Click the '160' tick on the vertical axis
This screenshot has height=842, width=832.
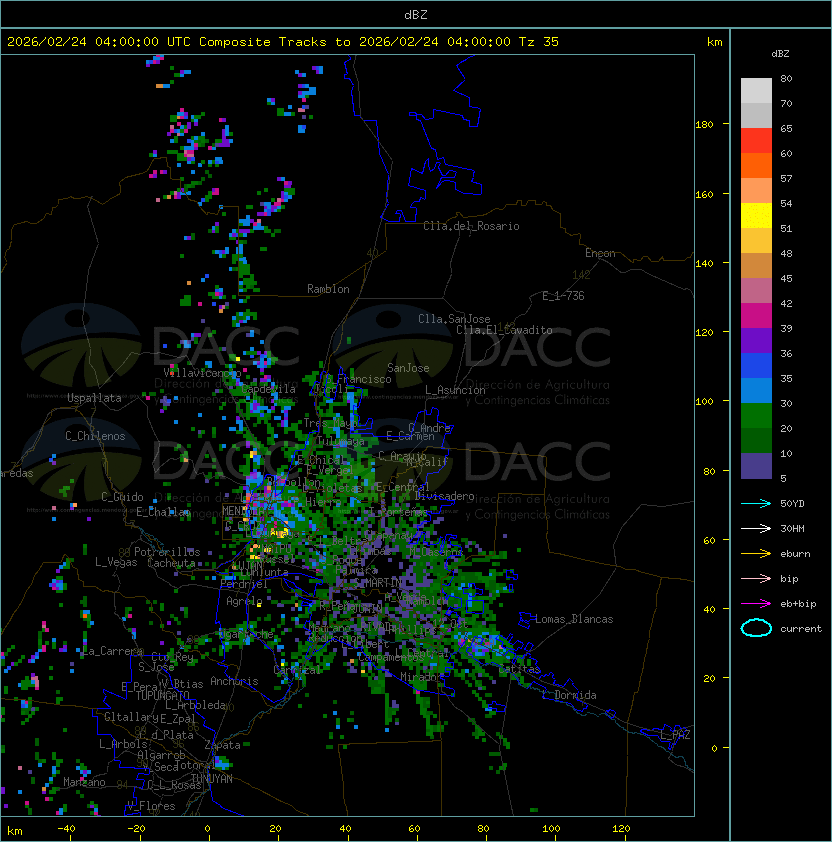click(x=704, y=194)
